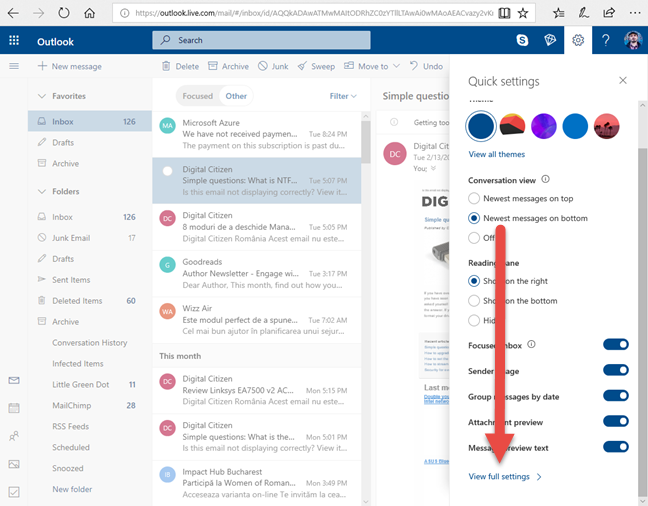Open the Skype icon in the header
This screenshot has height=506, width=648.
coord(522,40)
